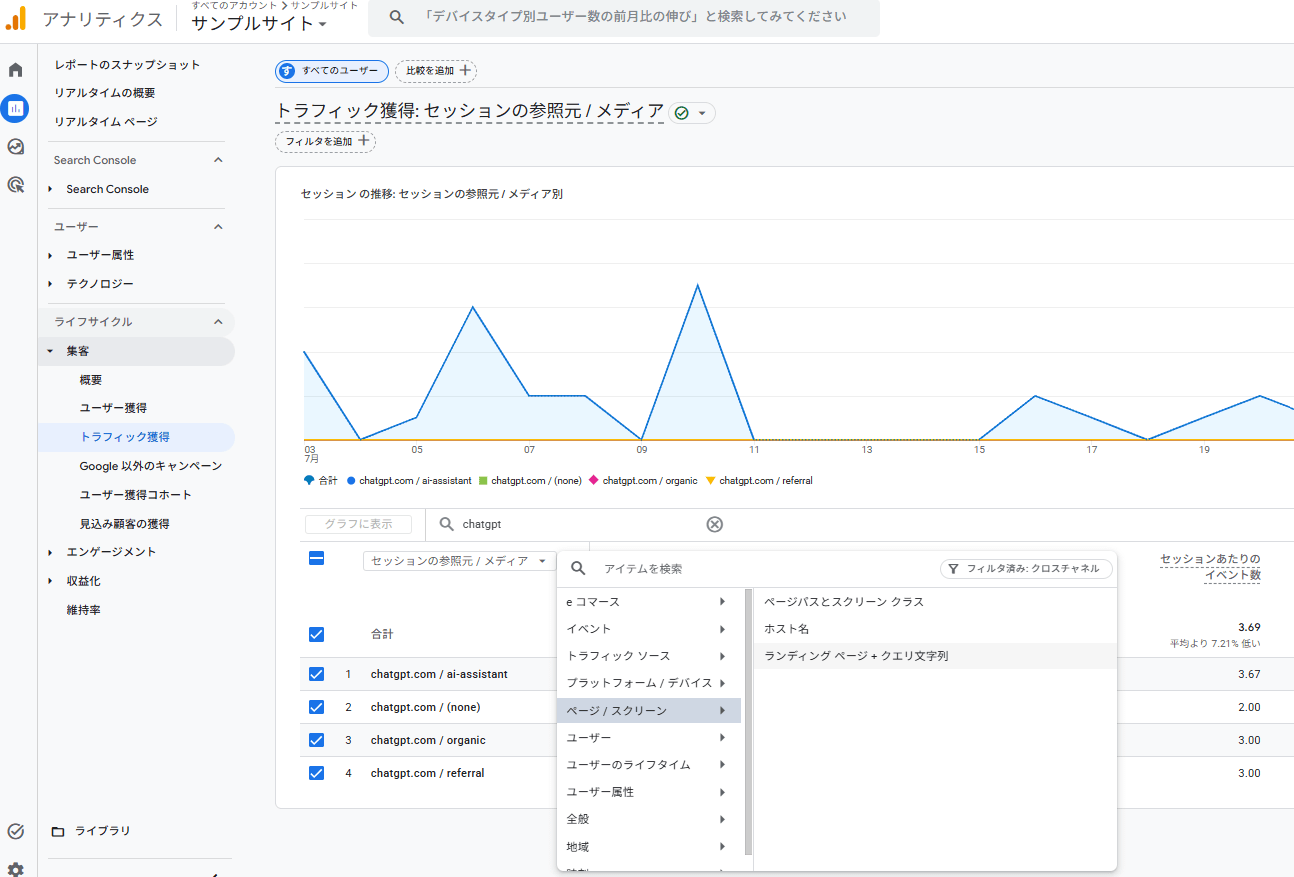Click the chatgpt table filter field
This screenshot has width=1294, height=877.
tap(580, 524)
